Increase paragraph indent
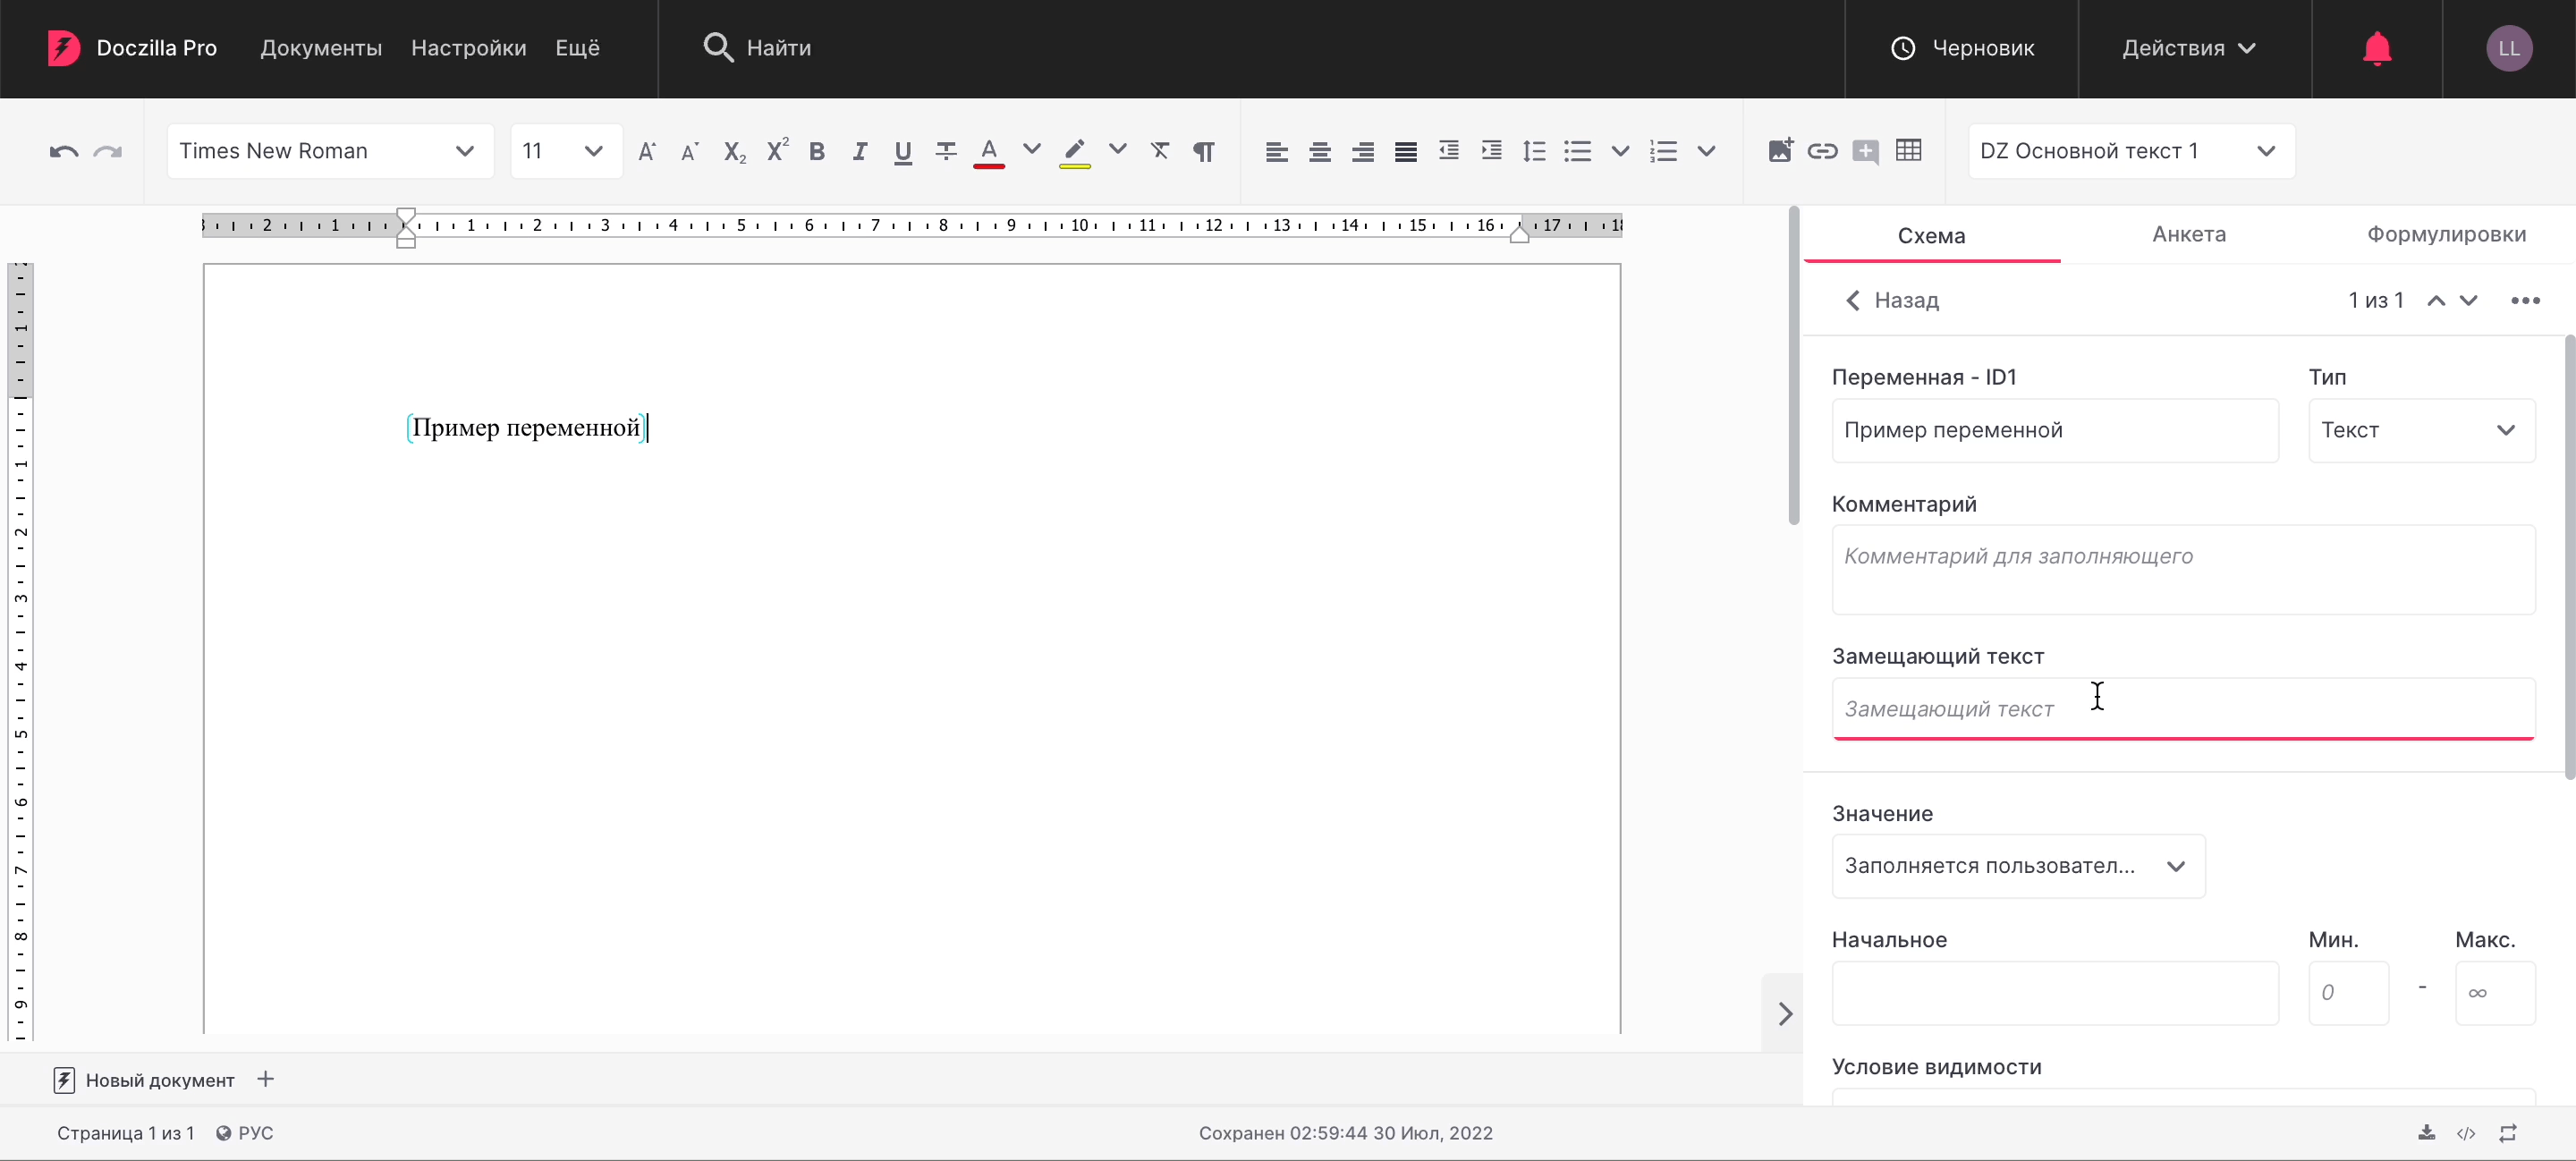This screenshot has height=1161, width=2576. 1492,151
